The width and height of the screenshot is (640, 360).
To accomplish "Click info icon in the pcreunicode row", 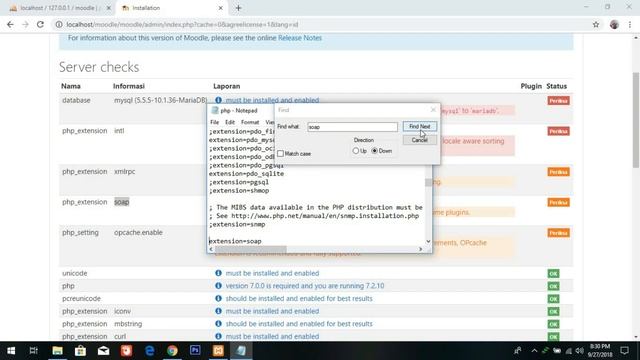I will tap(218, 298).
